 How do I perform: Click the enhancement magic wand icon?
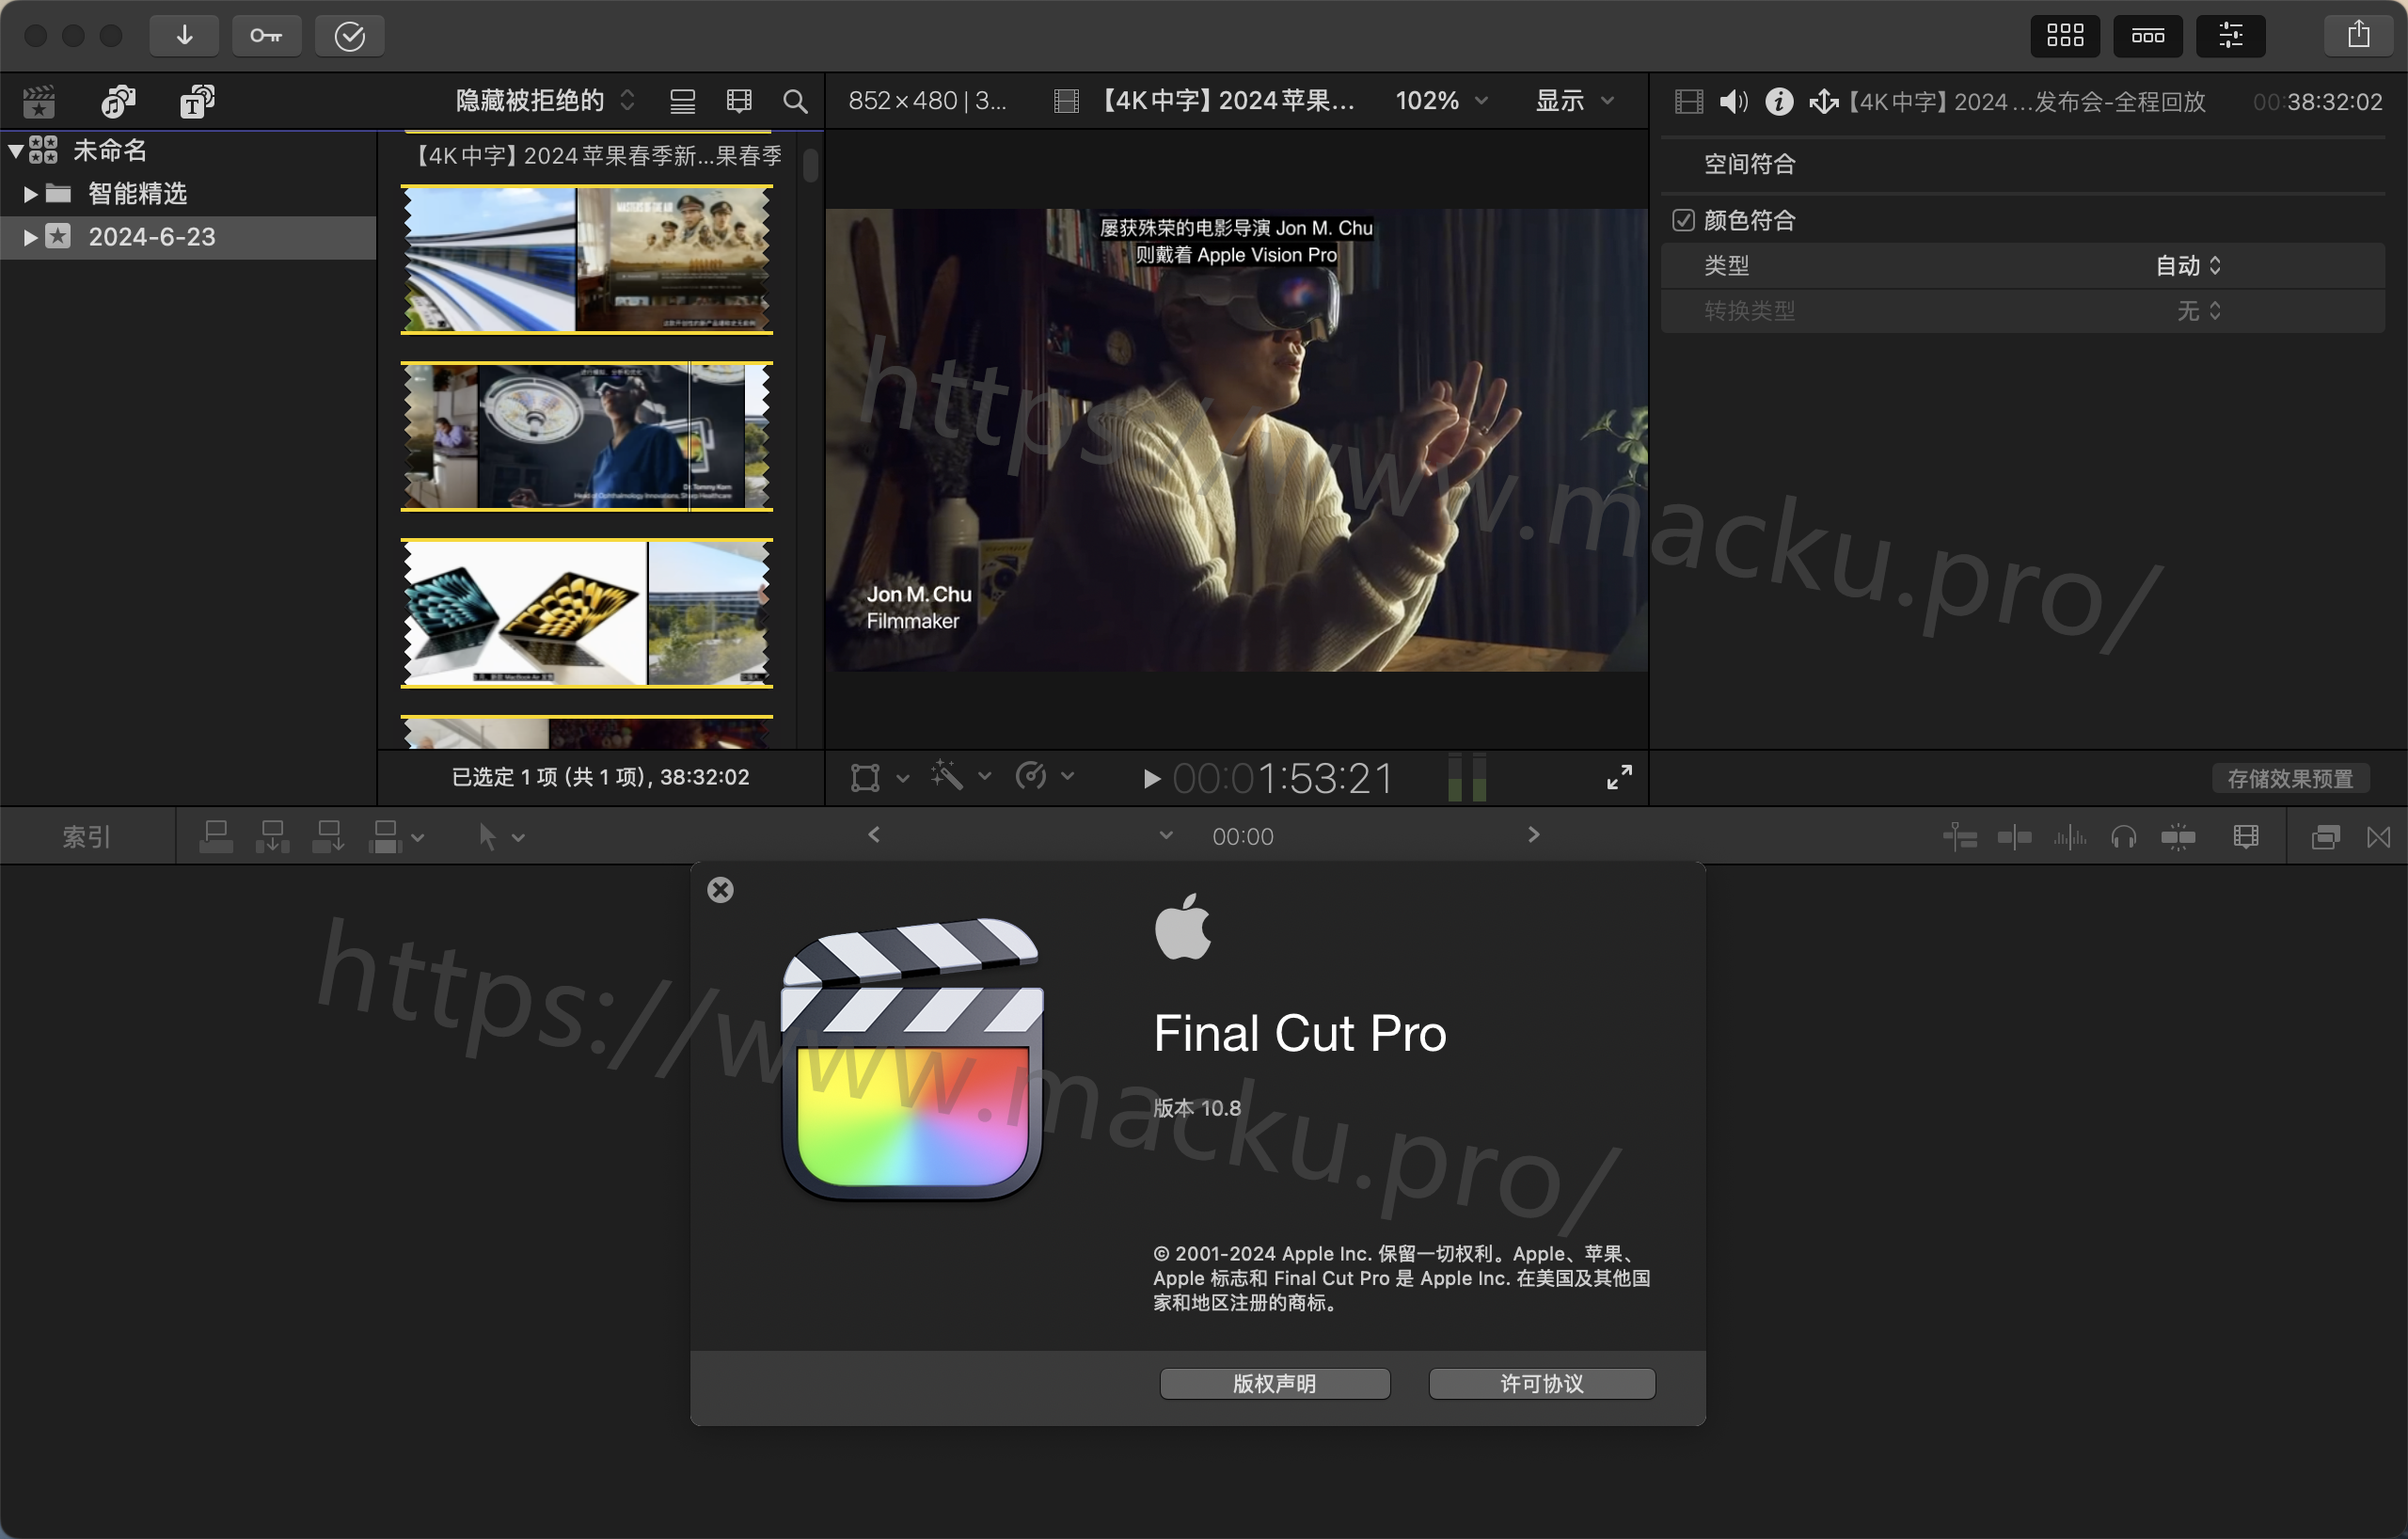click(946, 776)
